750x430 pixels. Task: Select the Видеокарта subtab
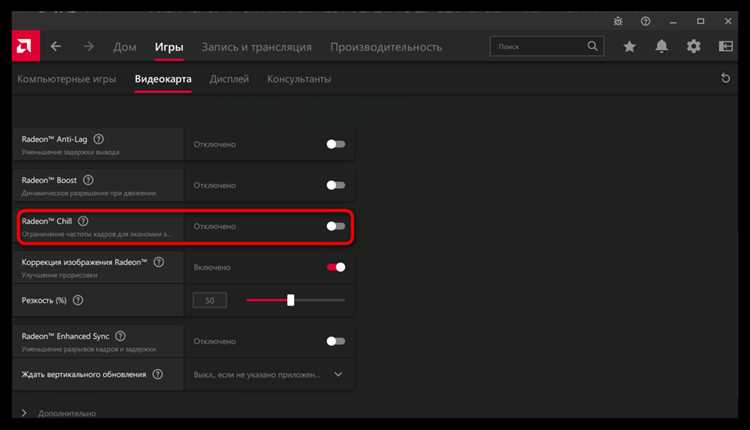[163, 79]
